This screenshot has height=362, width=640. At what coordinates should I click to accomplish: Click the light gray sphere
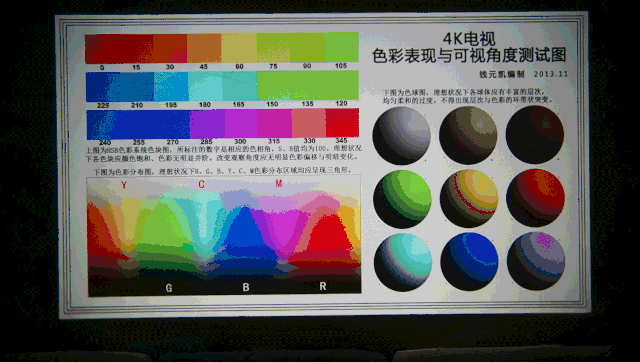(402, 135)
